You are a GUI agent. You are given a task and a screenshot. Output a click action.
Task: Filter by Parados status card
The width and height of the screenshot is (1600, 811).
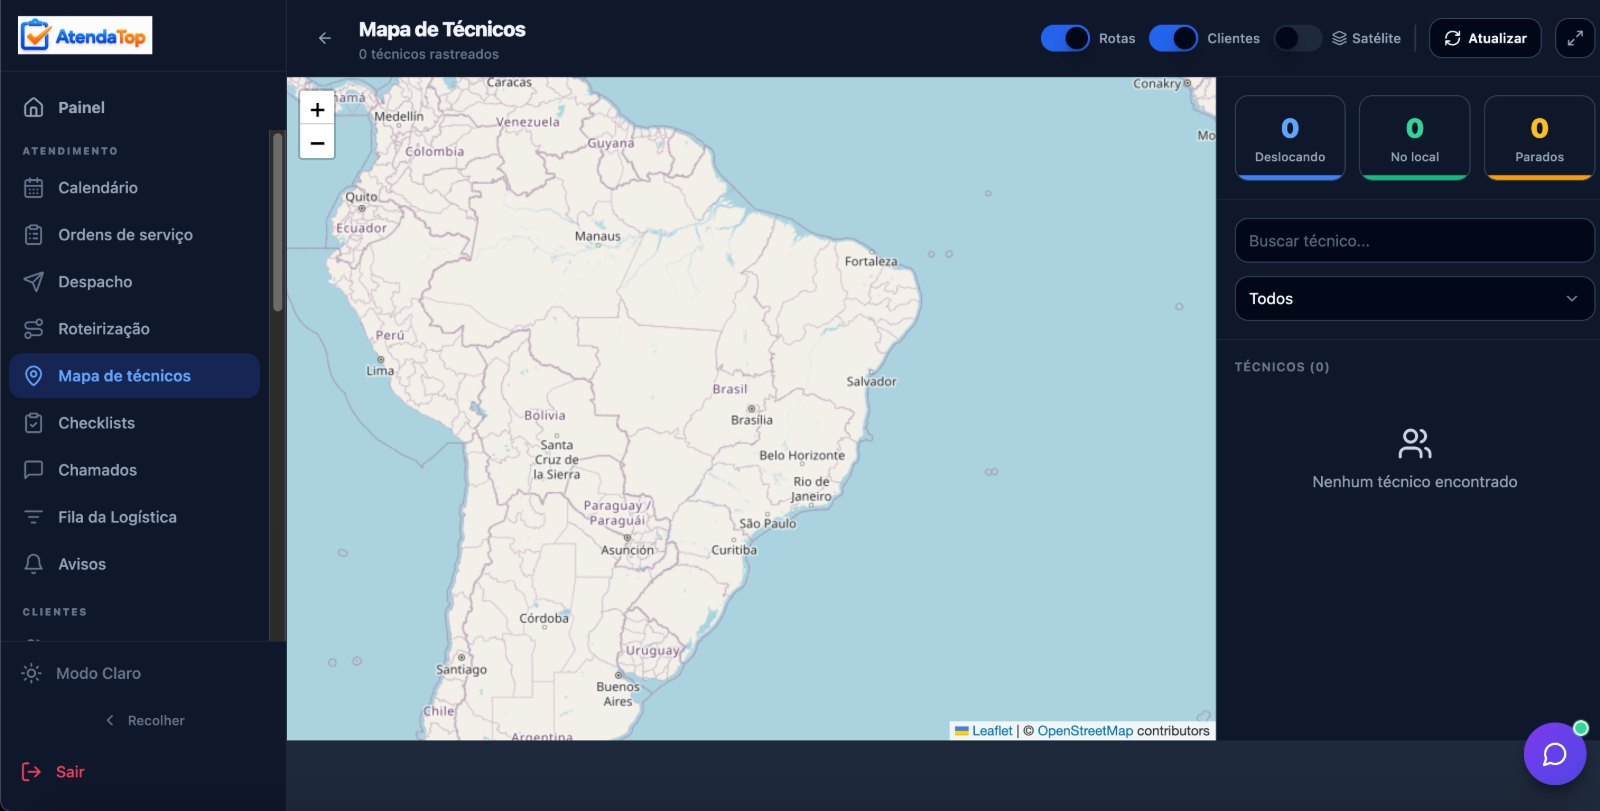pos(1539,138)
